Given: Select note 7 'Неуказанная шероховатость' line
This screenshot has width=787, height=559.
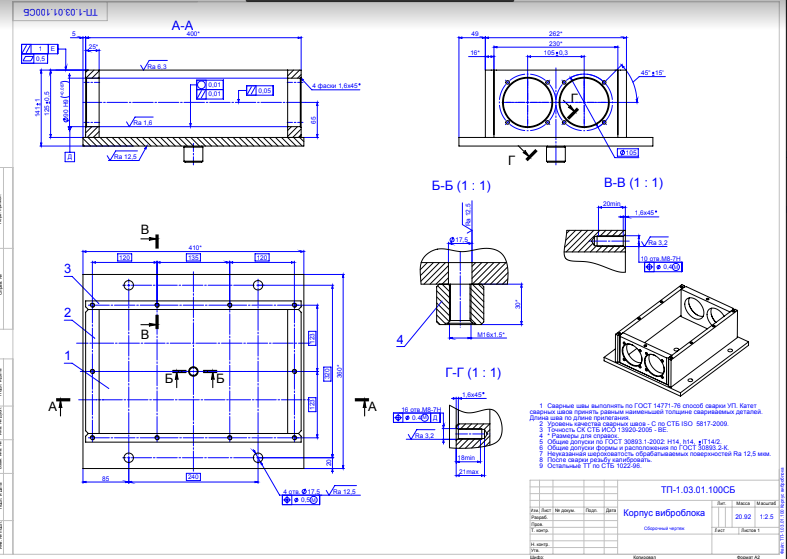Looking at the screenshot, I should coord(655,454).
